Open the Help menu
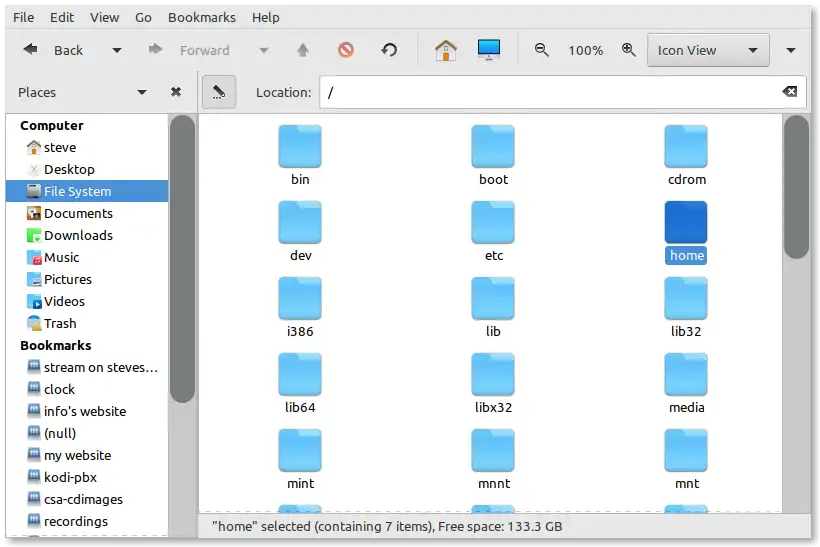 [266, 17]
